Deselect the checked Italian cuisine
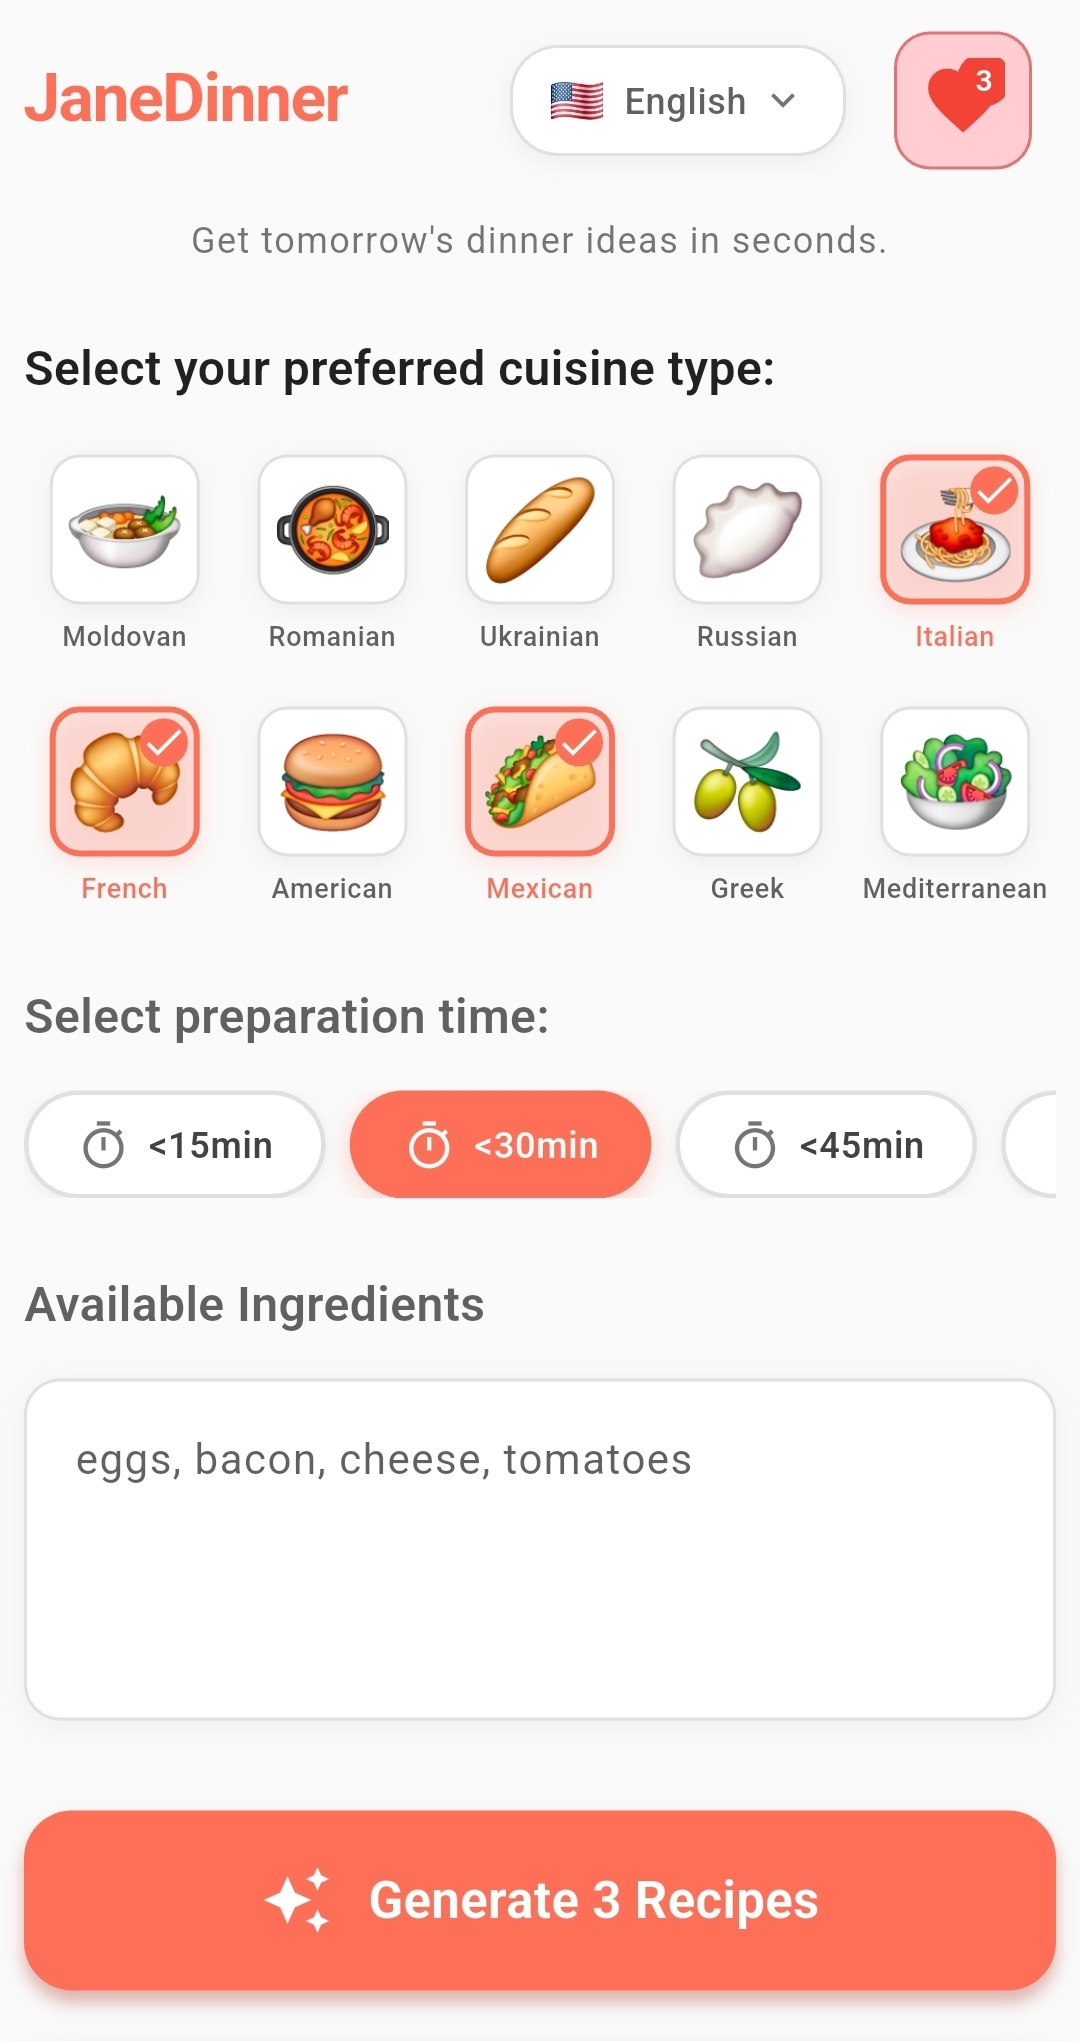Screen dimensions: 1080x2041 955,530
